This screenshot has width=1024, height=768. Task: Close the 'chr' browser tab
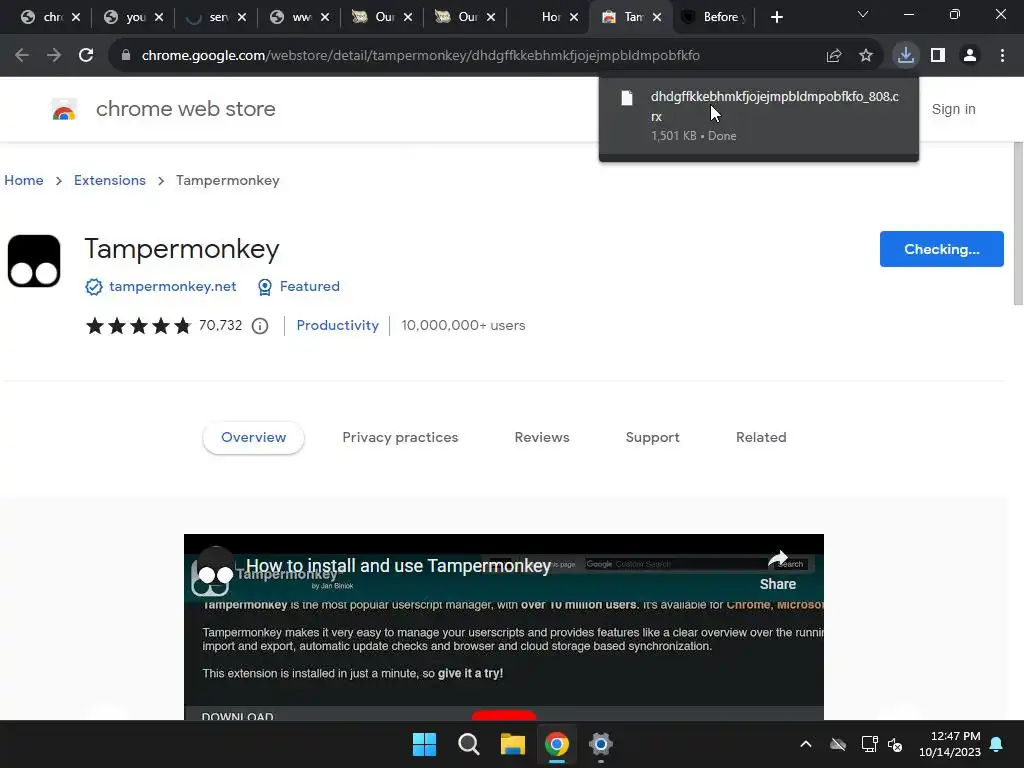click(x=76, y=17)
